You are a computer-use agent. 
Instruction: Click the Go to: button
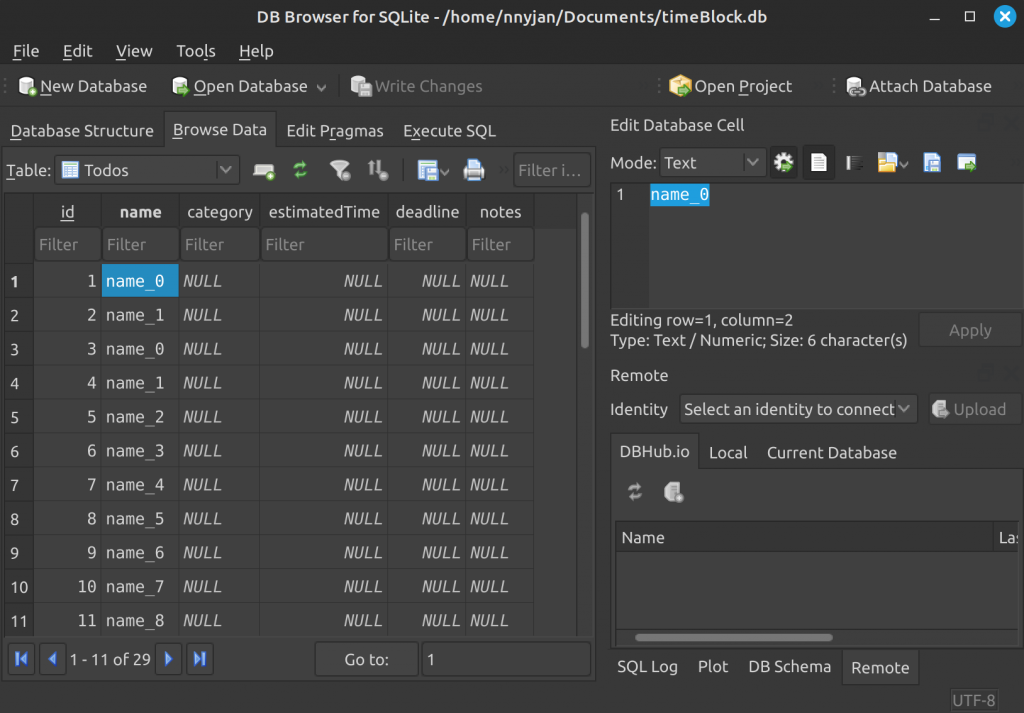click(366, 659)
